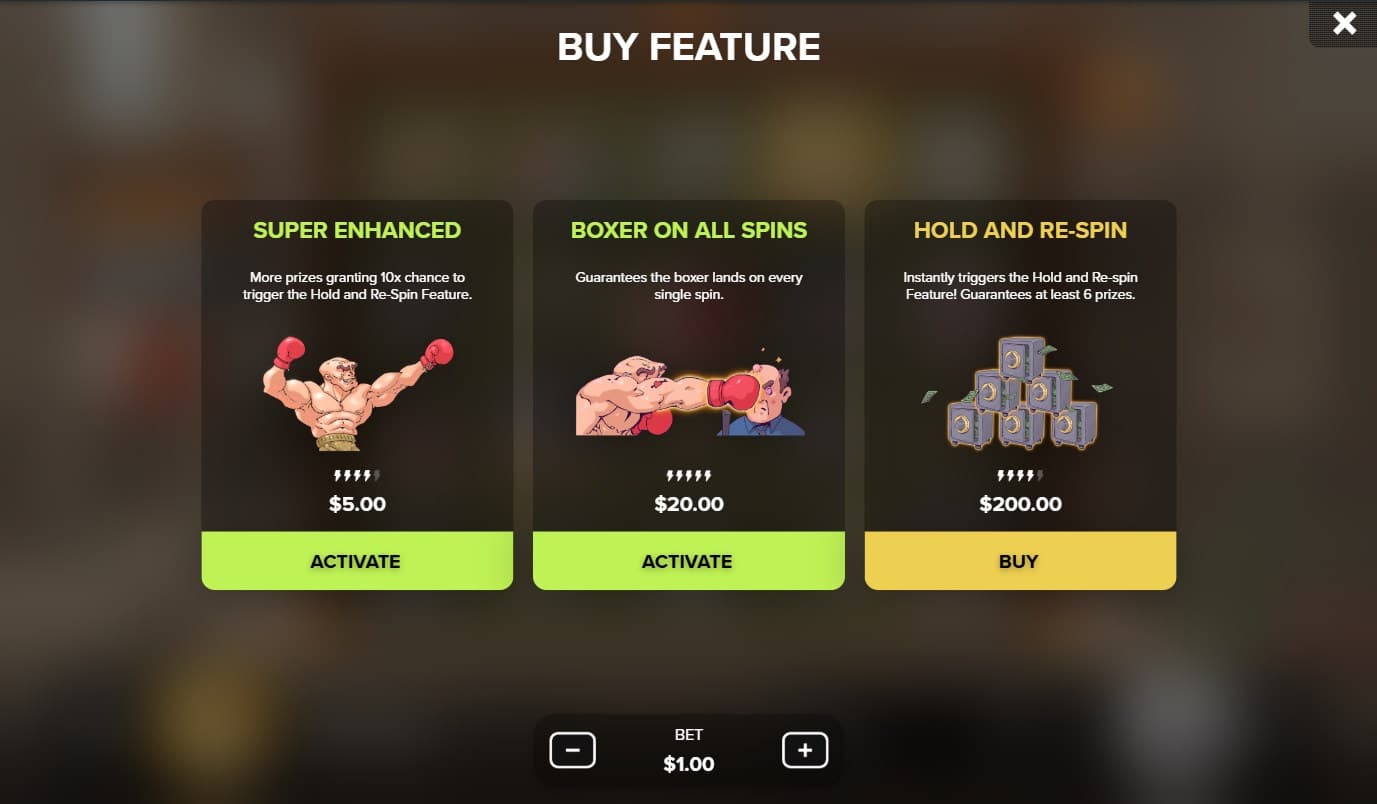
Task: Click the boxer punching man illustration
Action: click(x=689, y=392)
